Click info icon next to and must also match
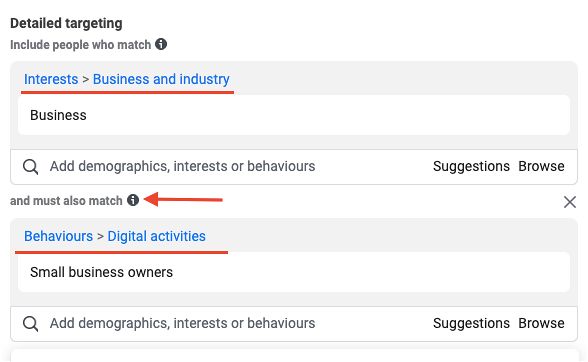Image resolution: width=588 pixels, height=362 pixels. (133, 200)
